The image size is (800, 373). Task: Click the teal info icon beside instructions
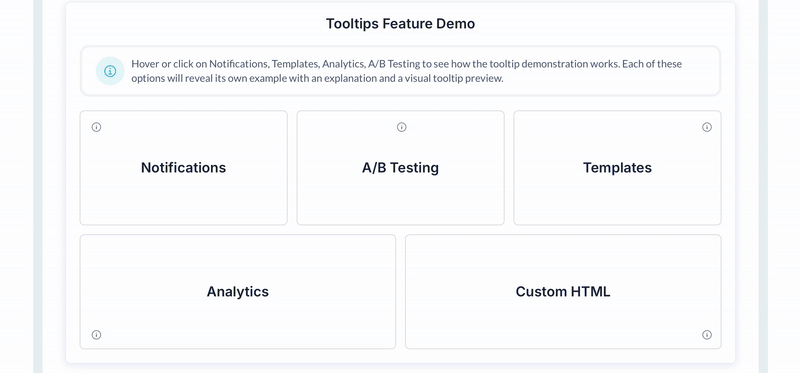(110, 71)
